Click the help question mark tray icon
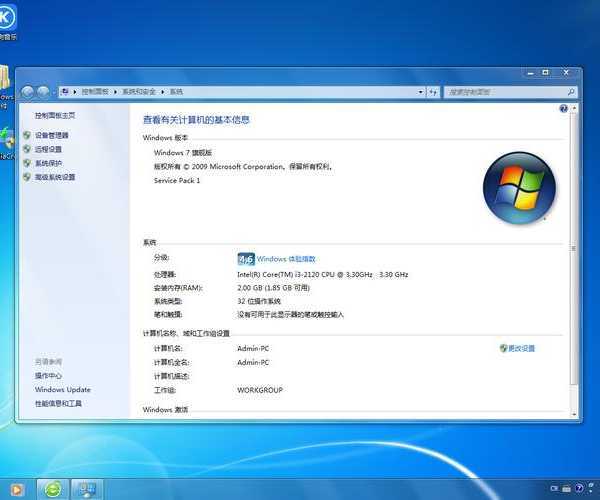This screenshot has height=500, width=600. (x=579, y=488)
